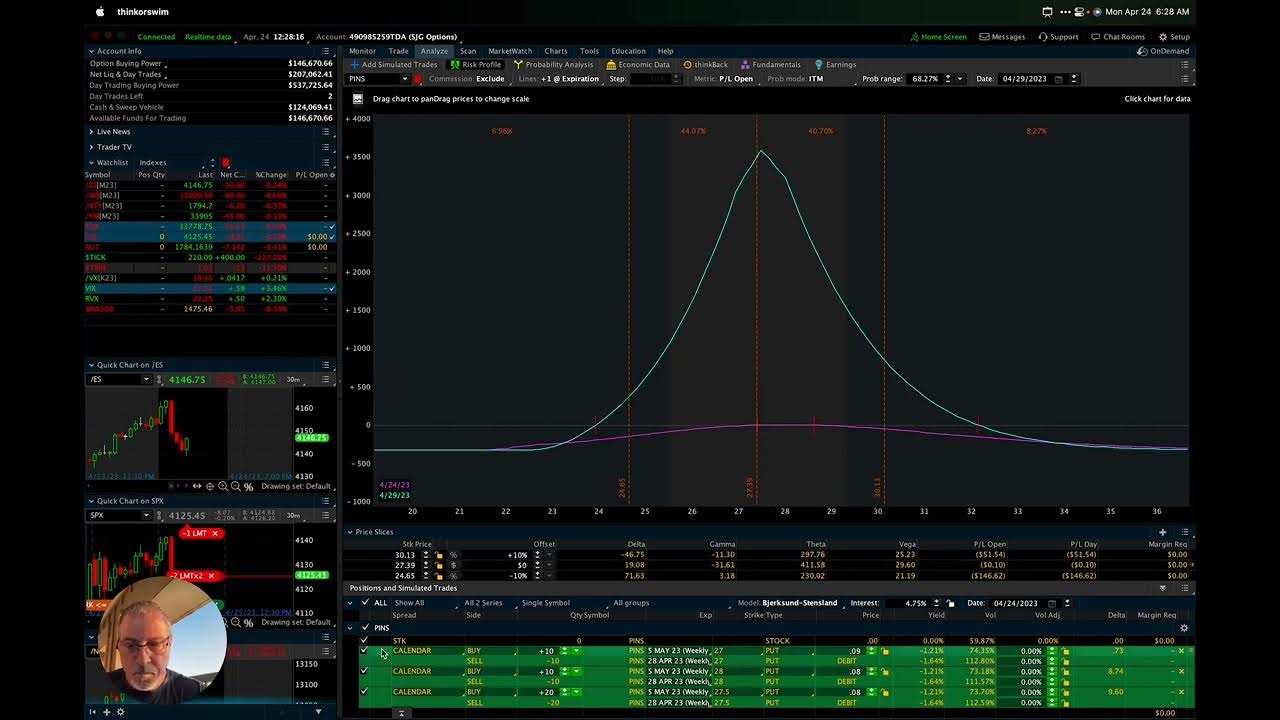The height and width of the screenshot is (720, 1280).
Task: Open the Indexes watchlist dropdown
Action: pyautogui.click(x=175, y=163)
